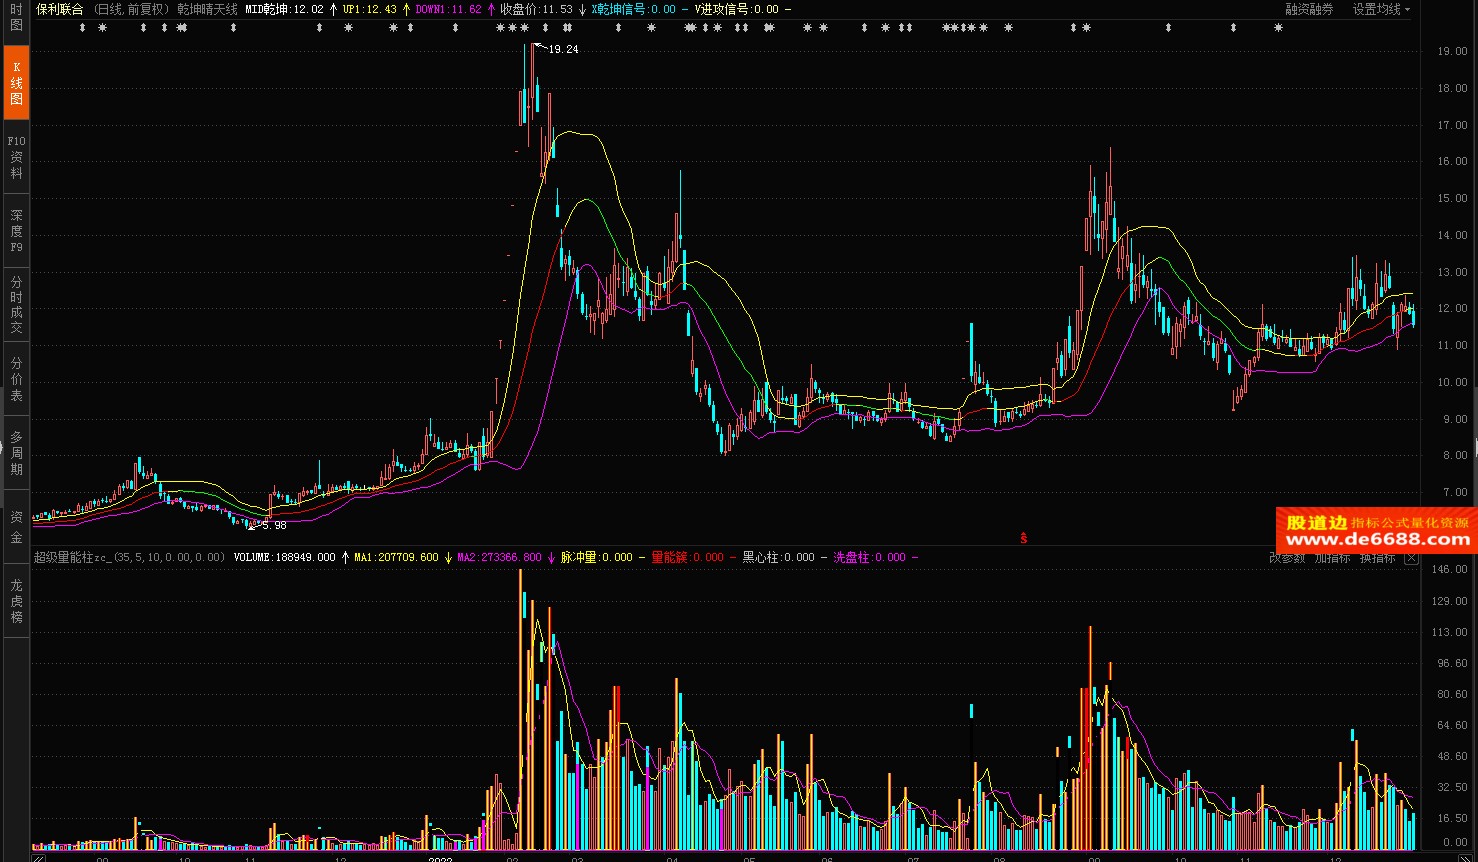Show 分时成交 tick trades panel
Viewport: 1478px width, 862px height.
[16, 305]
